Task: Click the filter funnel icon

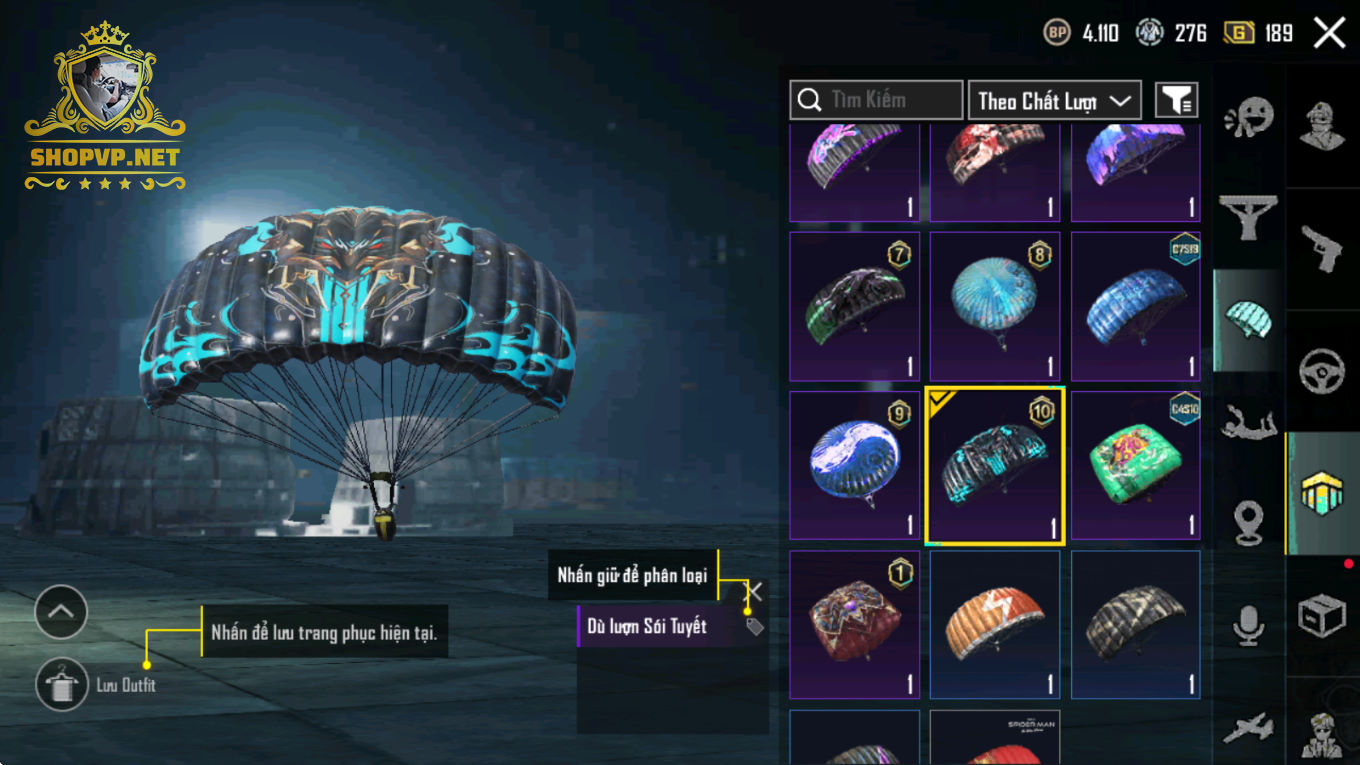Action: (1177, 100)
